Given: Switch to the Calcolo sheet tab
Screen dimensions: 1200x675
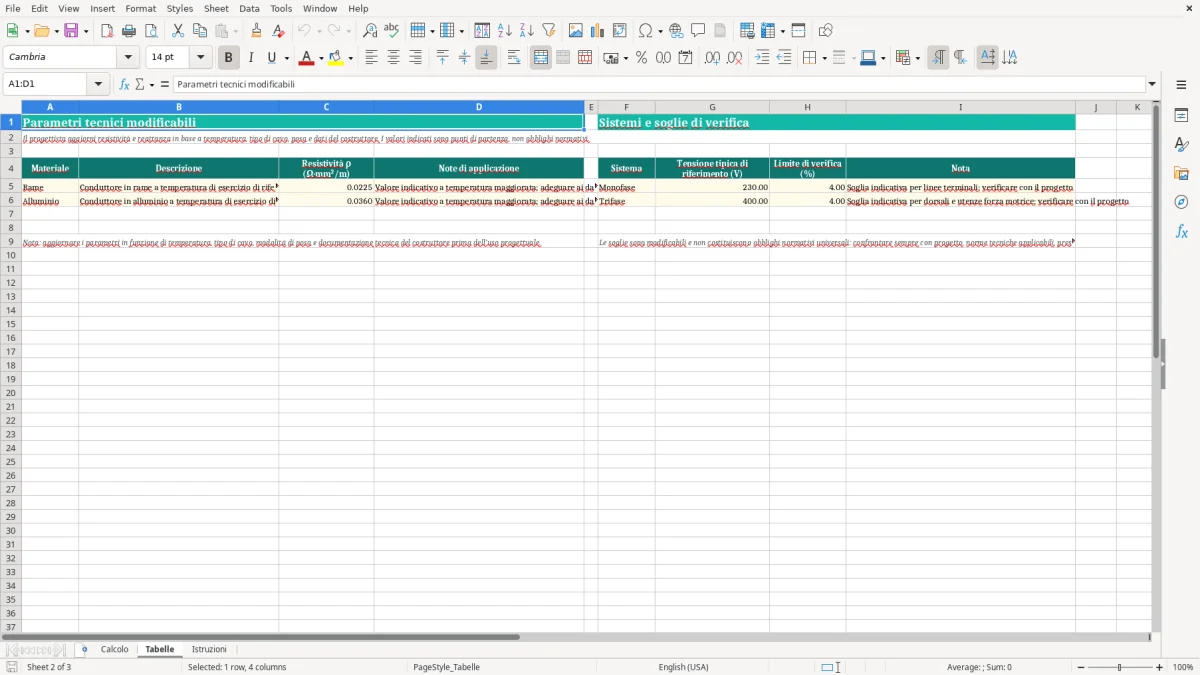Looking at the screenshot, I should pos(115,649).
